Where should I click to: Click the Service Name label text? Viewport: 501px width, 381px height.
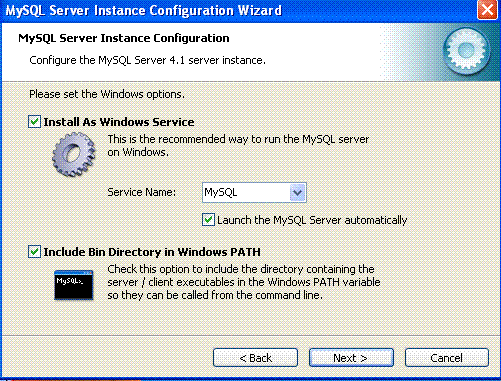pyautogui.click(x=141, y=192)
